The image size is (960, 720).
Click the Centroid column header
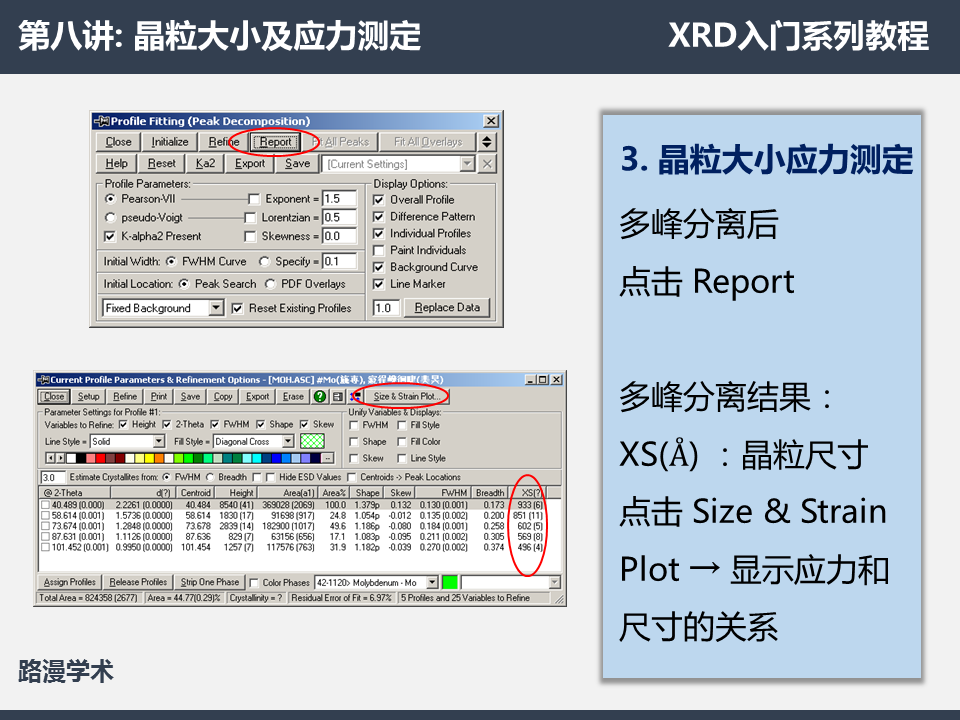196,492
